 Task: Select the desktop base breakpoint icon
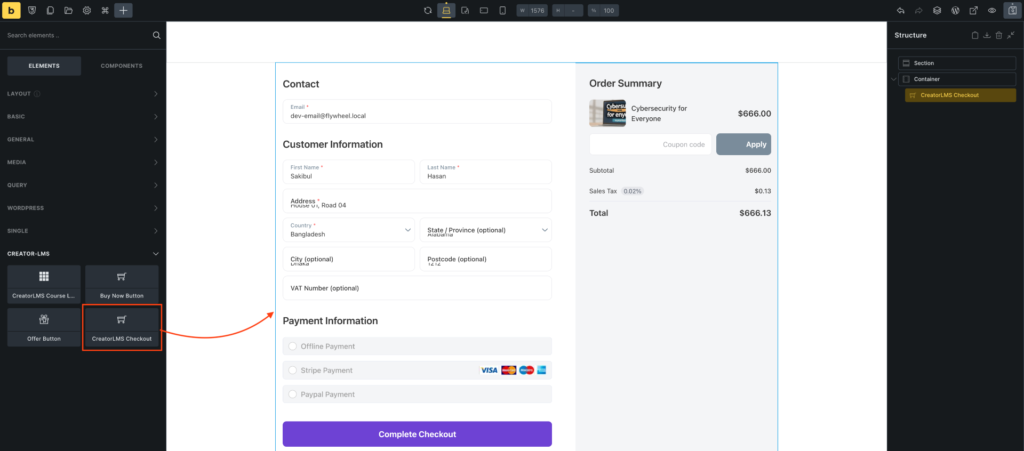click(x=446, y=10)
